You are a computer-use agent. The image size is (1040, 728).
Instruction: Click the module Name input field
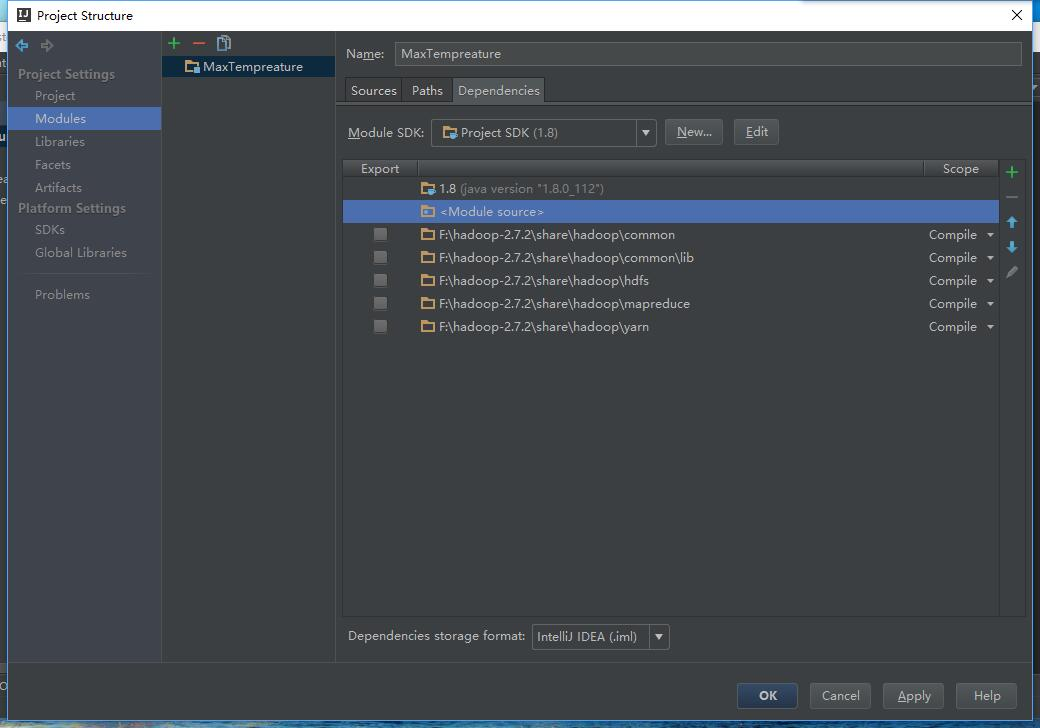click(708, 54)
